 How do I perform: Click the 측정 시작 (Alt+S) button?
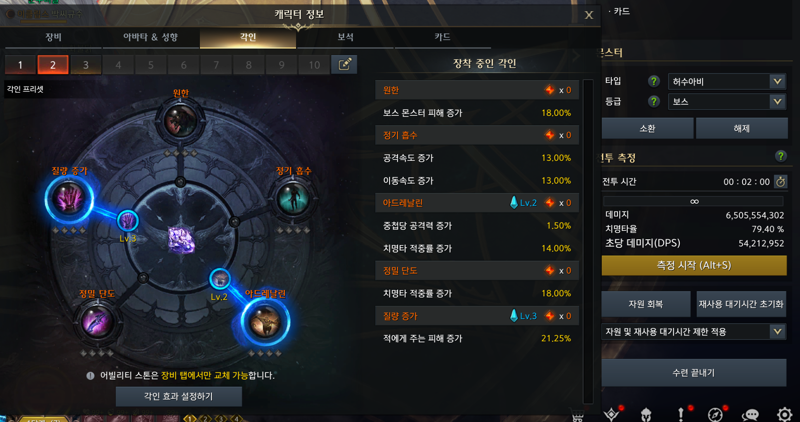coord(694,265)
